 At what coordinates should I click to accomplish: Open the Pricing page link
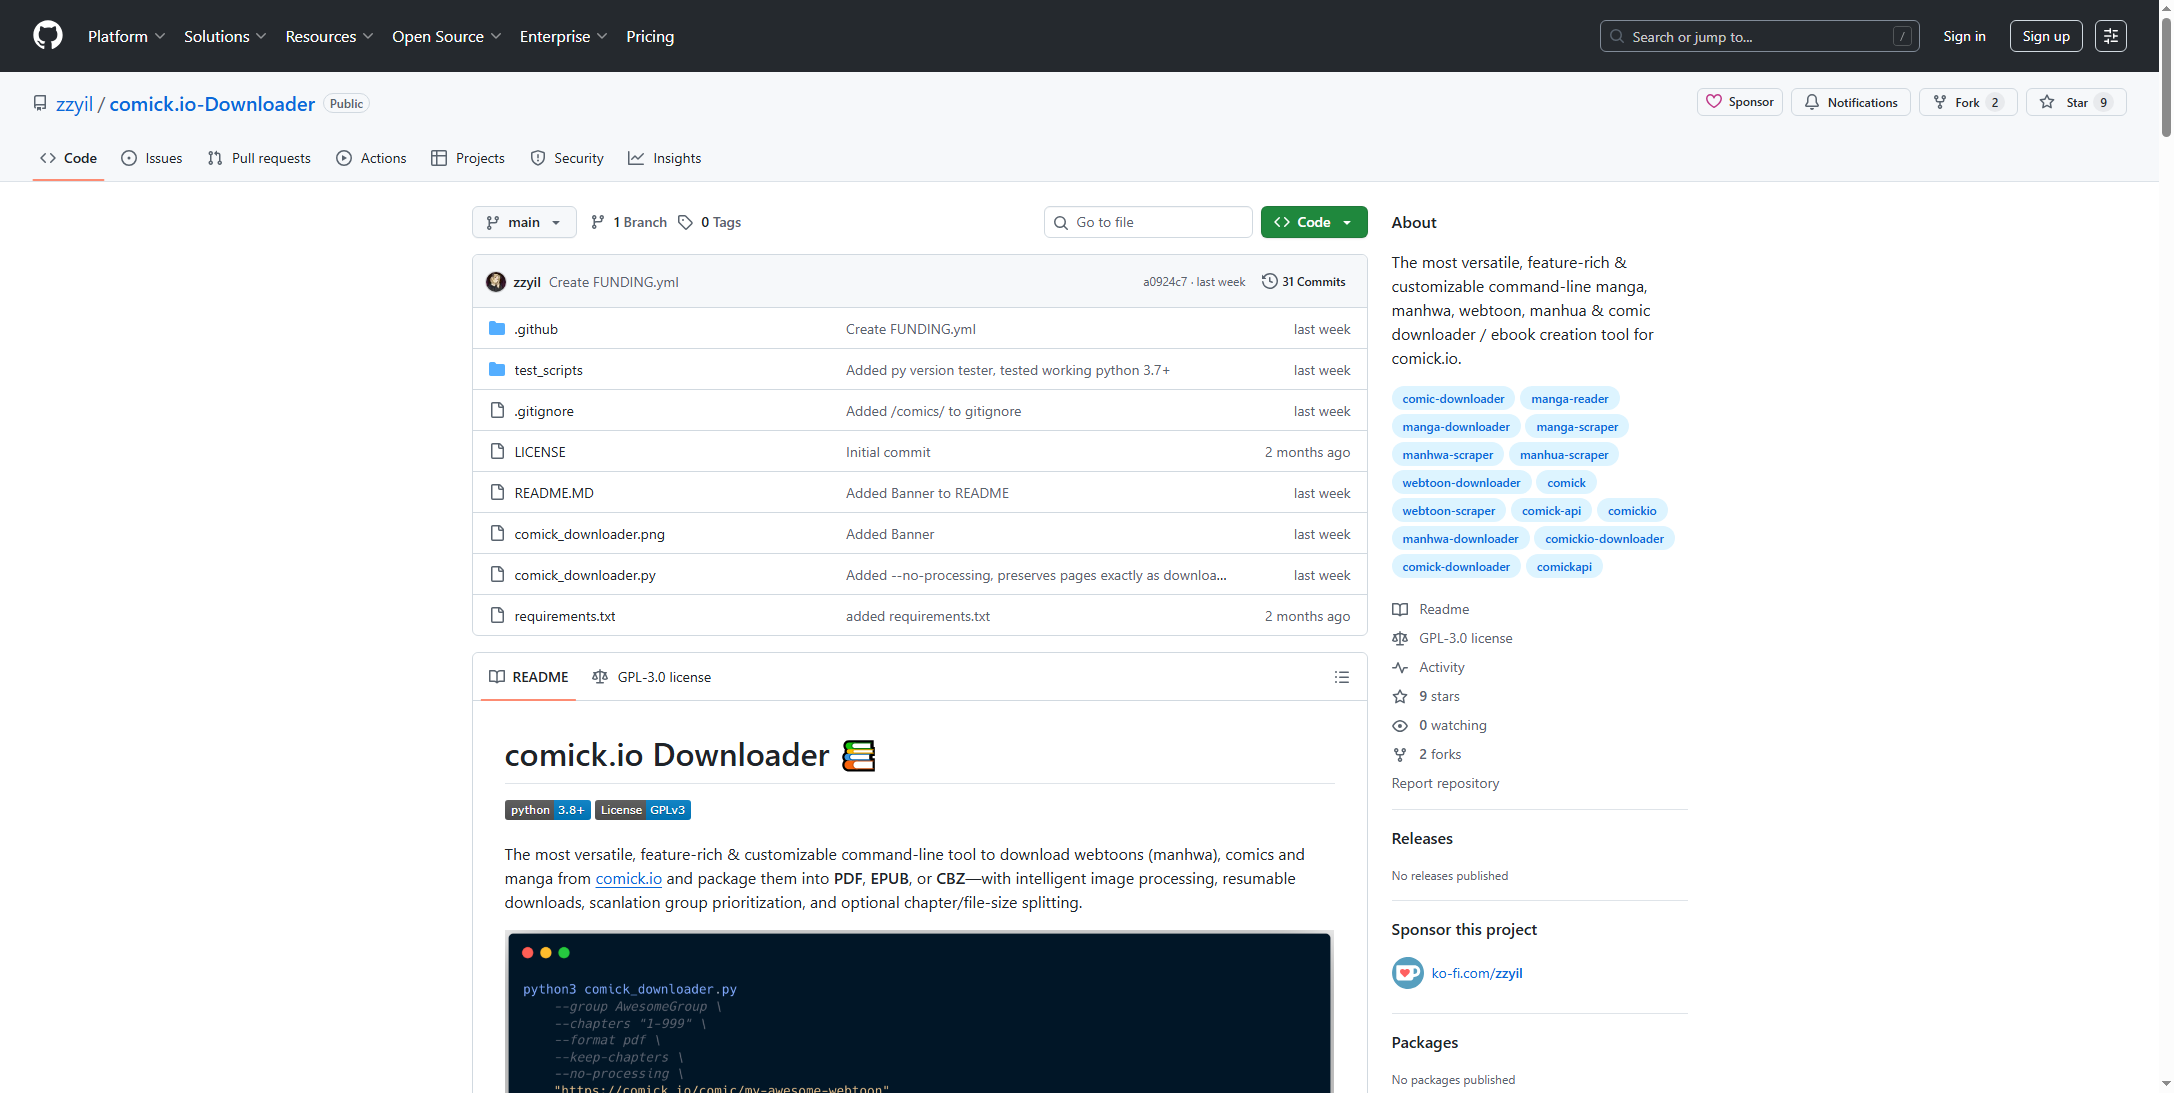click(x=650, y=36)
